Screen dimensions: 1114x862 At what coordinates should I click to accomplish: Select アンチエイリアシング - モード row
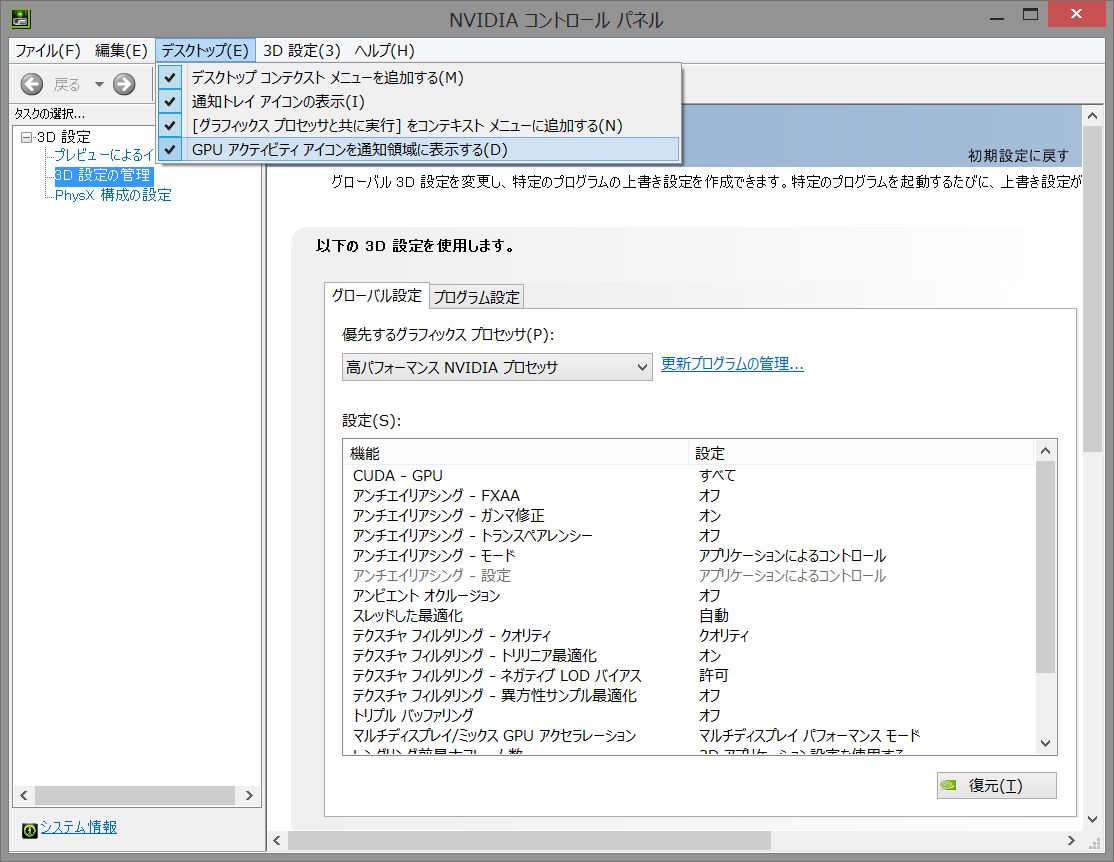pyautogui.click(x=689, y=555)
